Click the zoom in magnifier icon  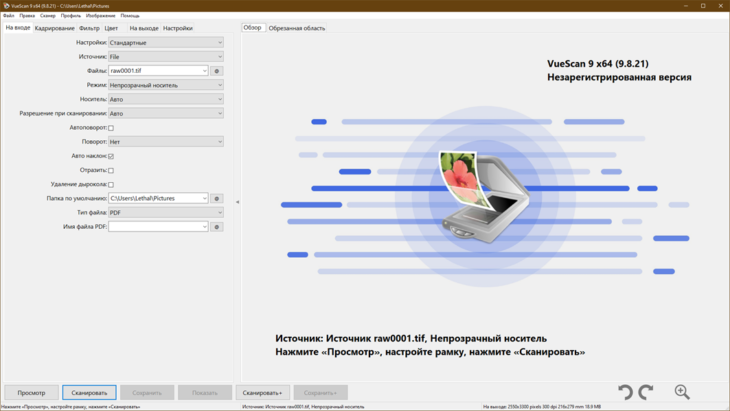(x=682, y=392)
